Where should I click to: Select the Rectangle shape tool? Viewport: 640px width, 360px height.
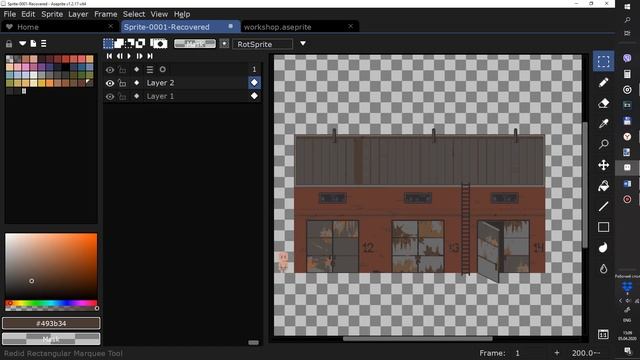tap(603, 227)
